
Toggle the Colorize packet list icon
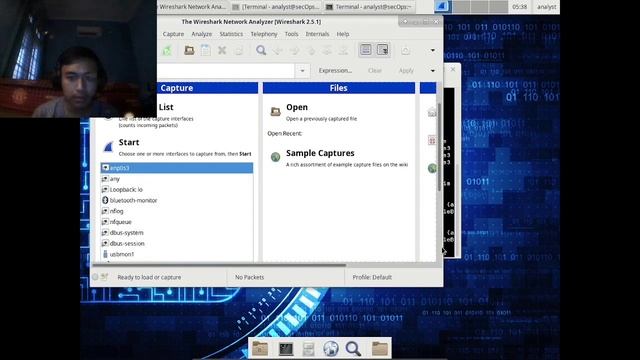click(366, 50)
